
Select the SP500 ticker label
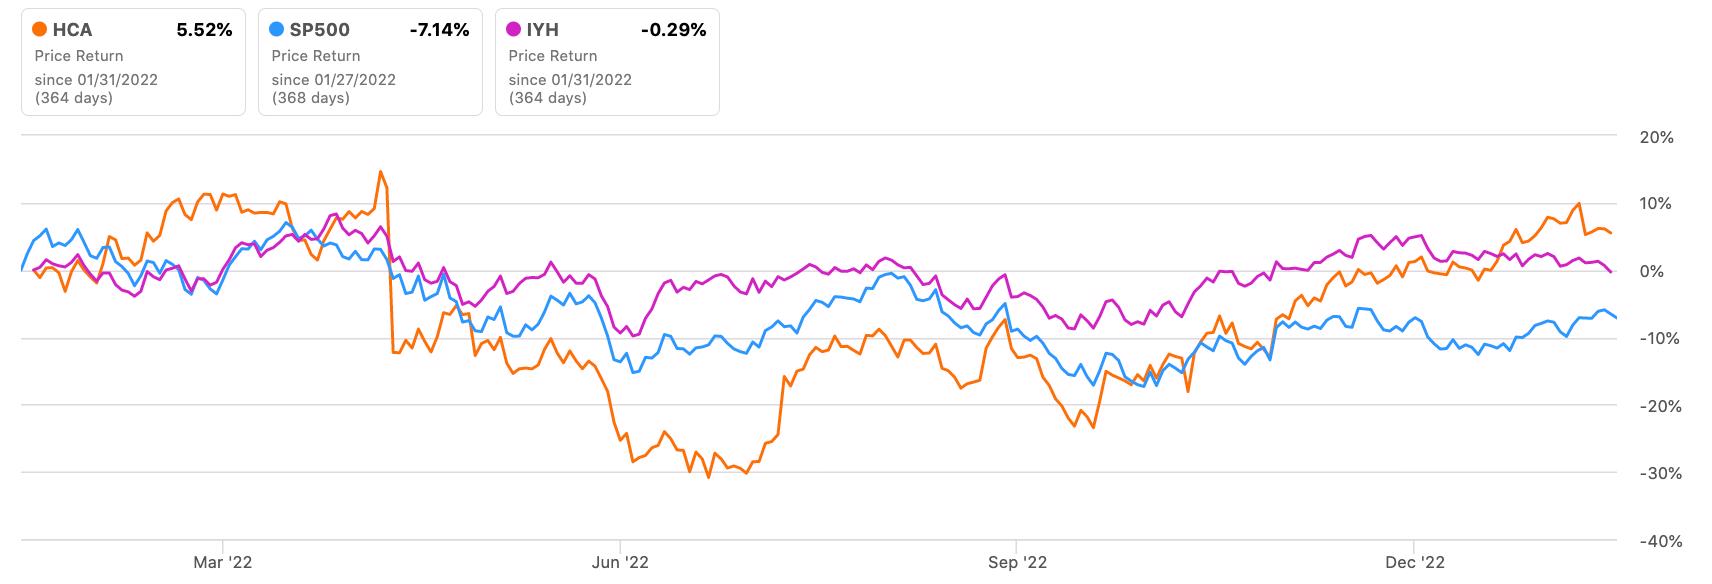pyautogui.click(x=320, y=30)
